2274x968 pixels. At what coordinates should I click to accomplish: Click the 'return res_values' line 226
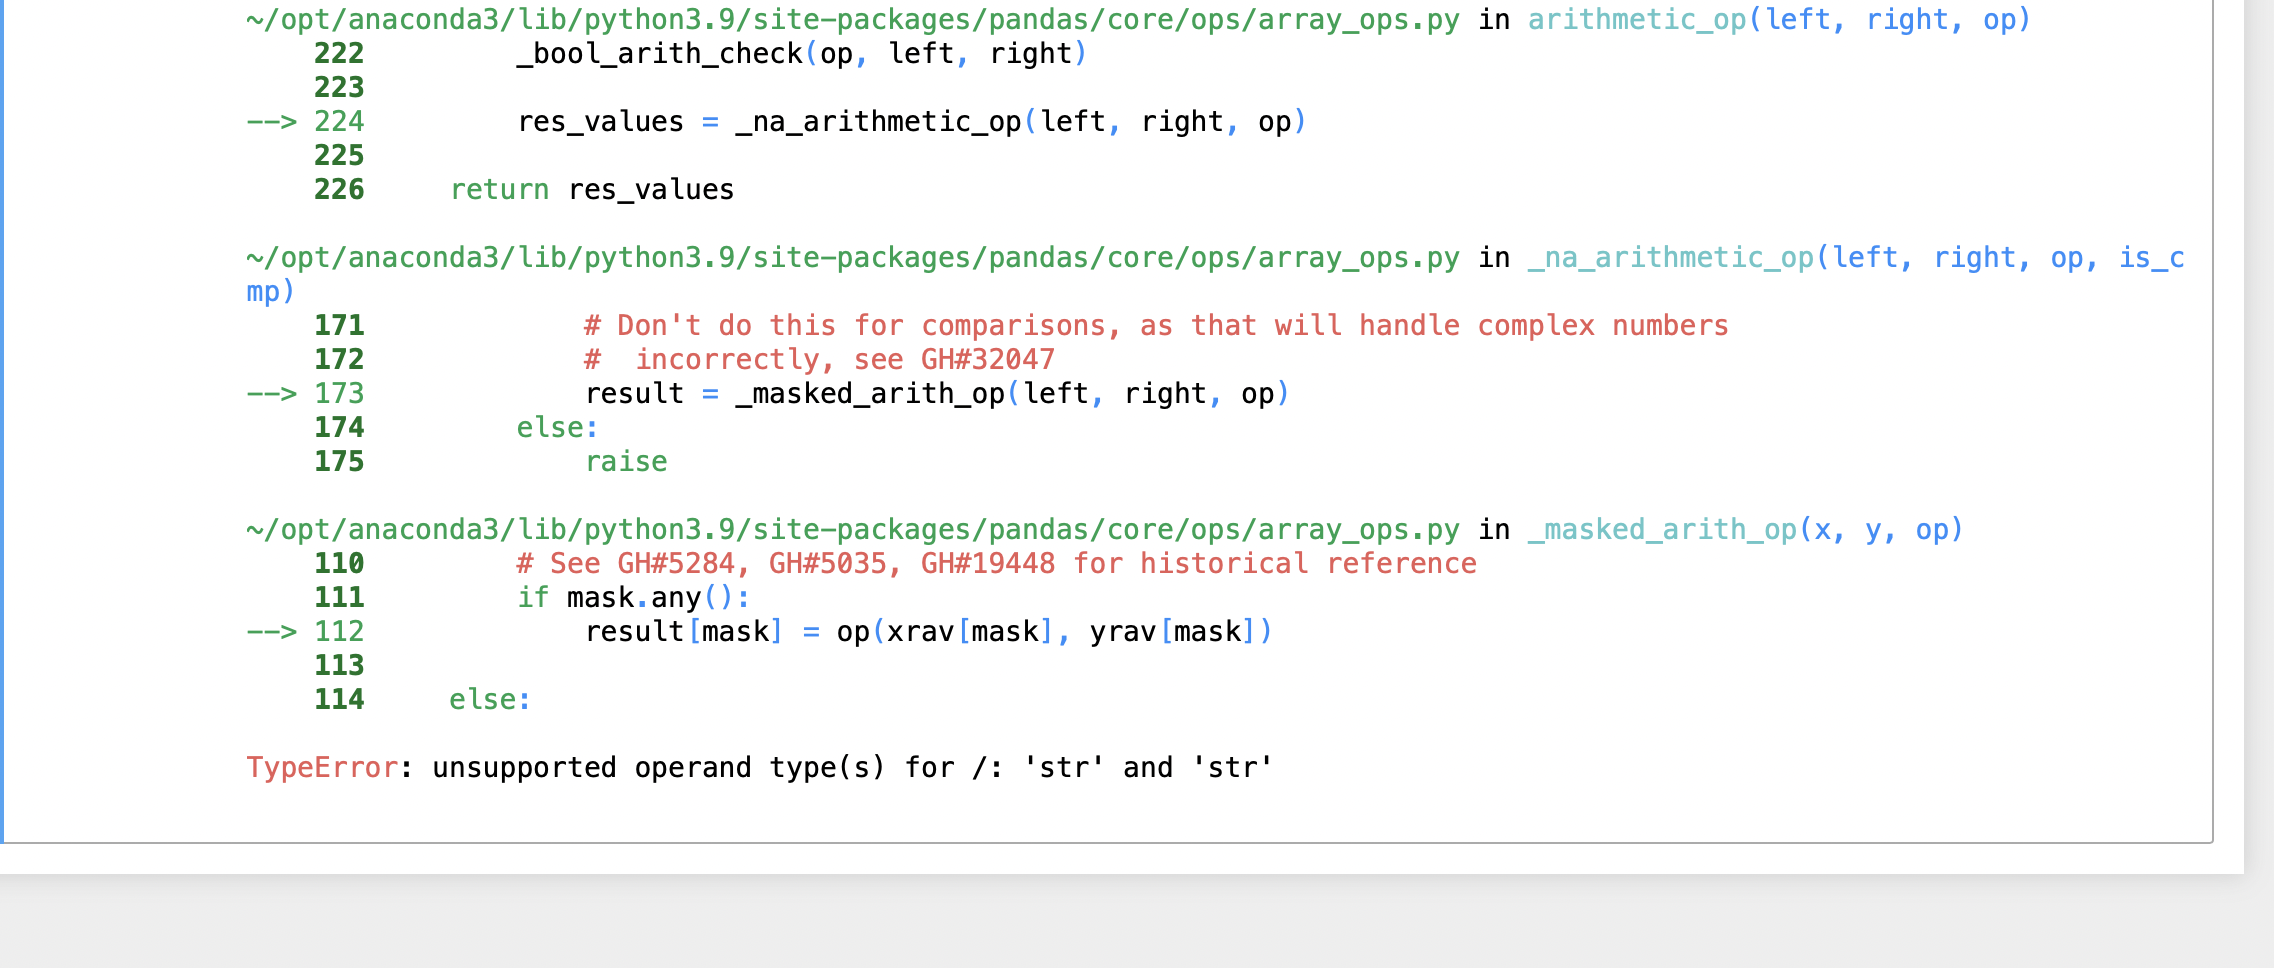point(592,190)
